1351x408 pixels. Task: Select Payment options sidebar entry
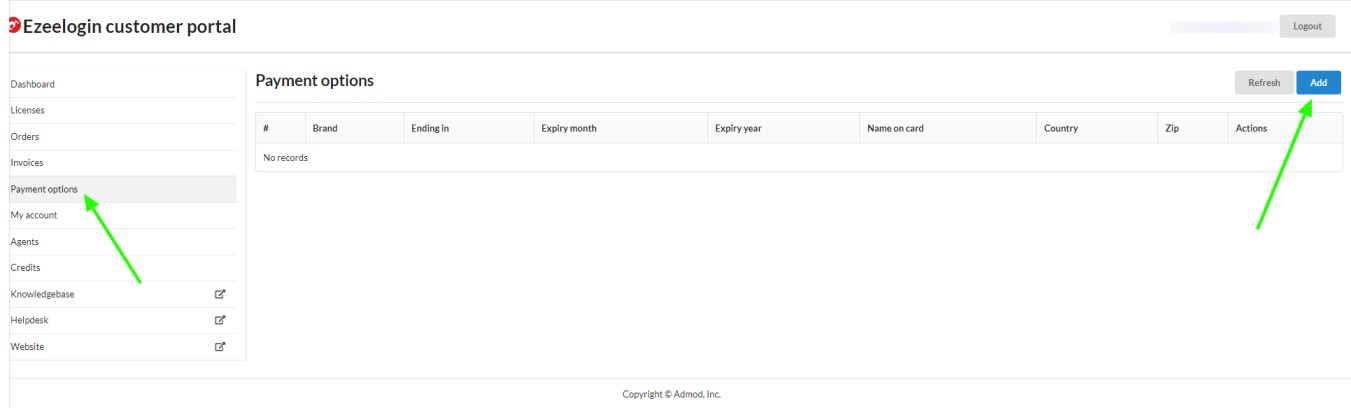[x=123, y=189]
